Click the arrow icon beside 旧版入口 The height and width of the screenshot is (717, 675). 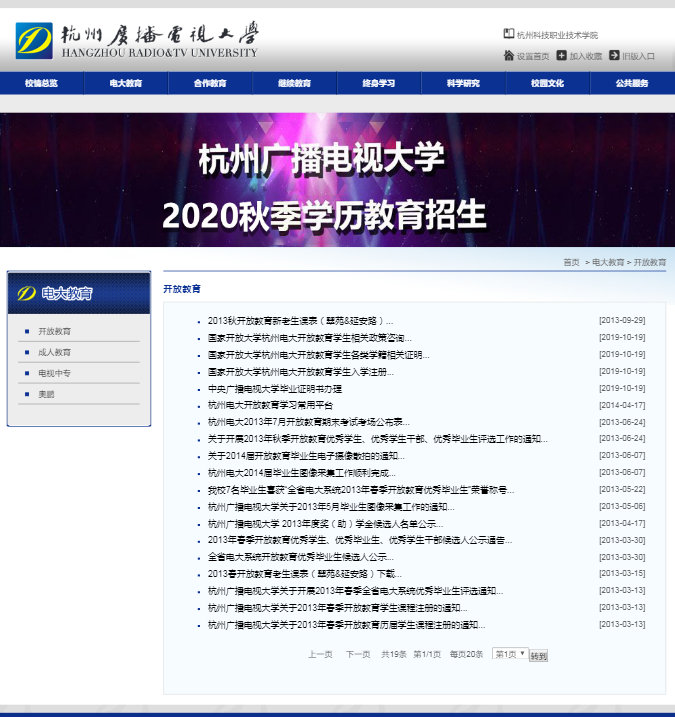[614, 56]
